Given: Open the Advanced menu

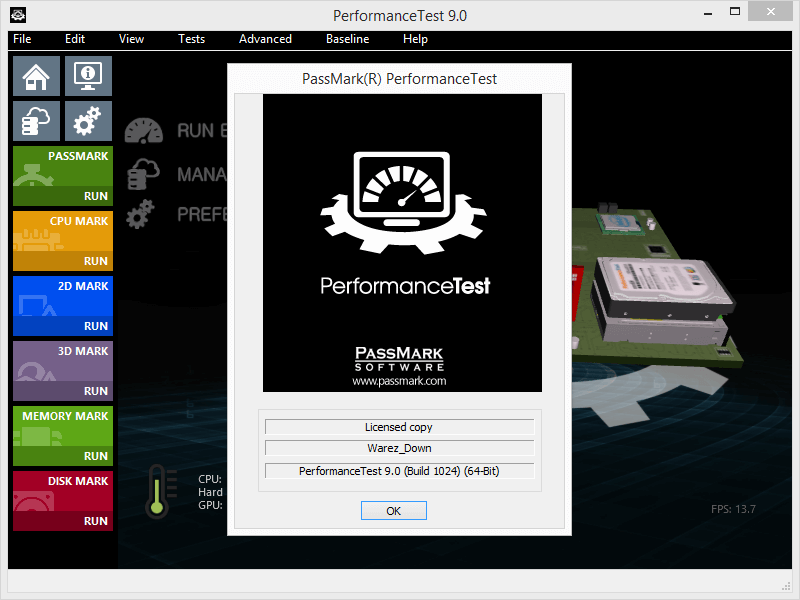Looking at the screenshot, I should click(x=265, y=39).
